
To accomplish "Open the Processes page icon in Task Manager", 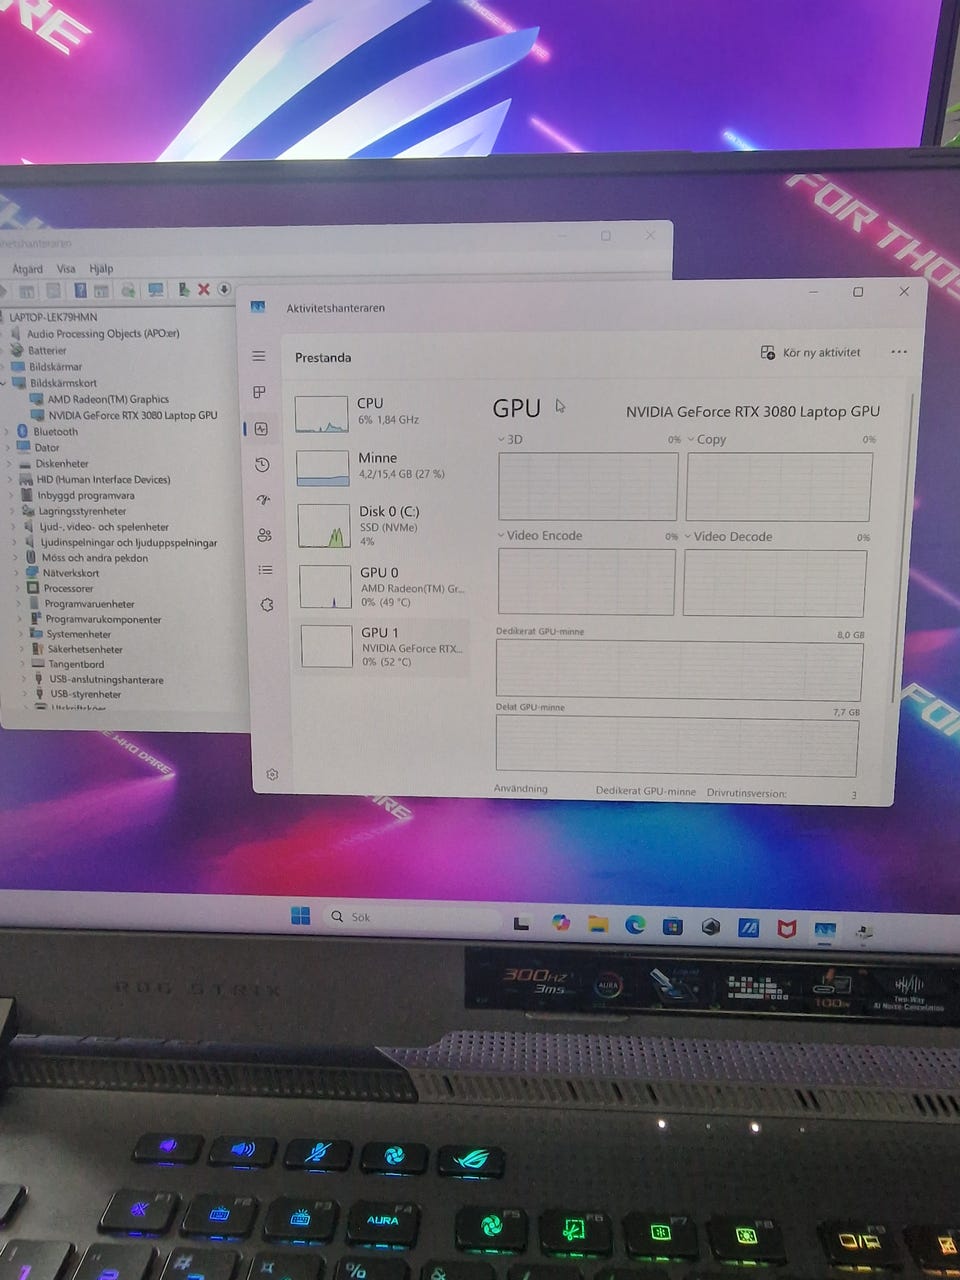I will click(x=259, y=392).
